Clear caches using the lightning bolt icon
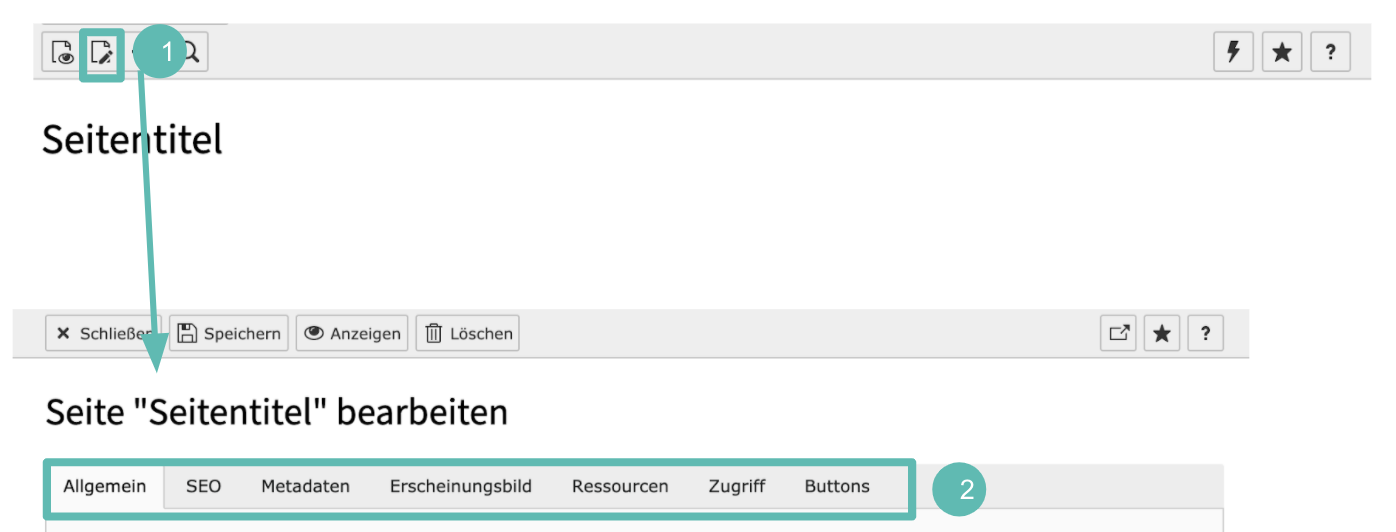This screenshot has height=532, width=1396. click(1234, 53)
